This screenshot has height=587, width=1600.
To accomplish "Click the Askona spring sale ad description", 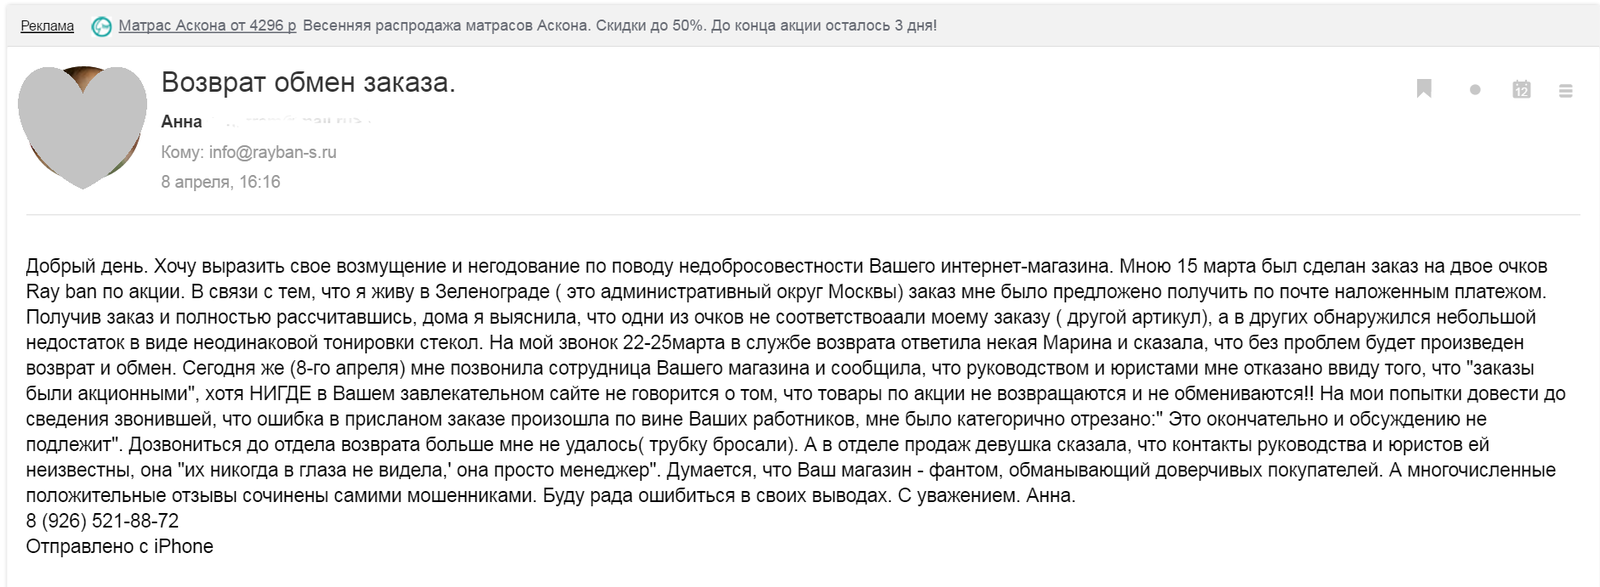I will (620, 26).
